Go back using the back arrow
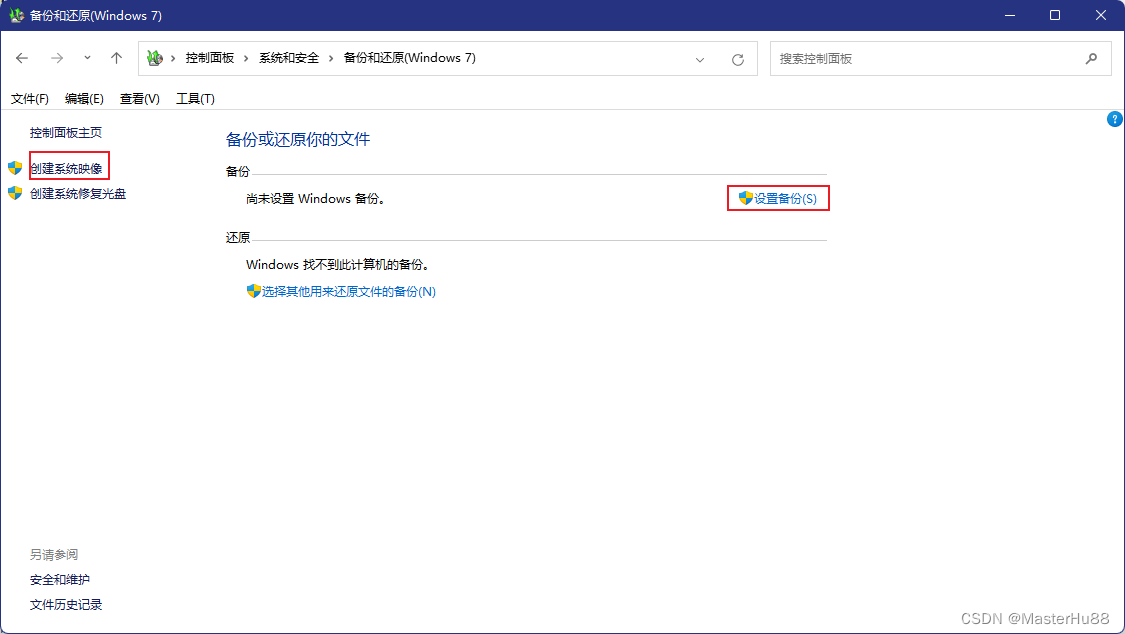Image resolution: width=1125 pixels, height=634 pixels. point(22,58)
